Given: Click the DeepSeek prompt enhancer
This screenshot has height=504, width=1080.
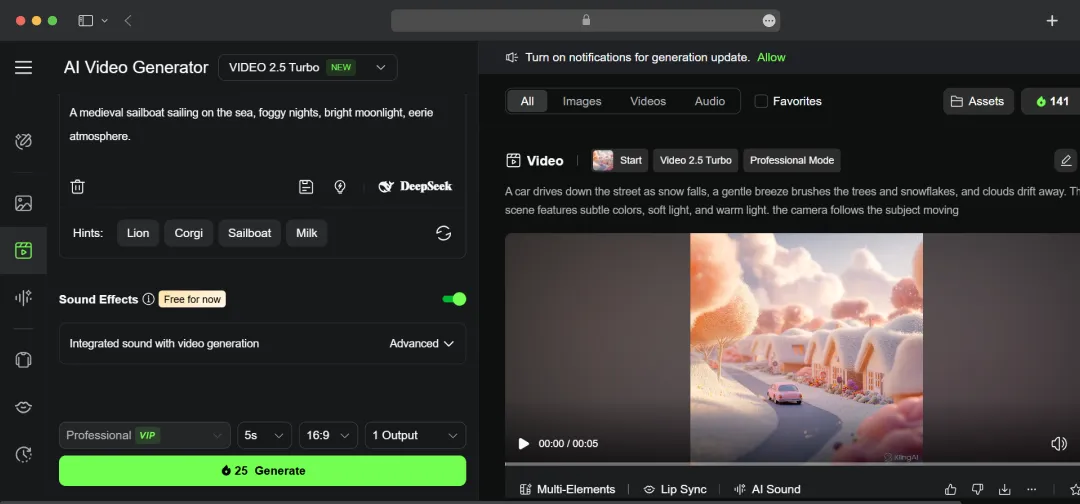Looking at the screenshot, I should 415,187.
